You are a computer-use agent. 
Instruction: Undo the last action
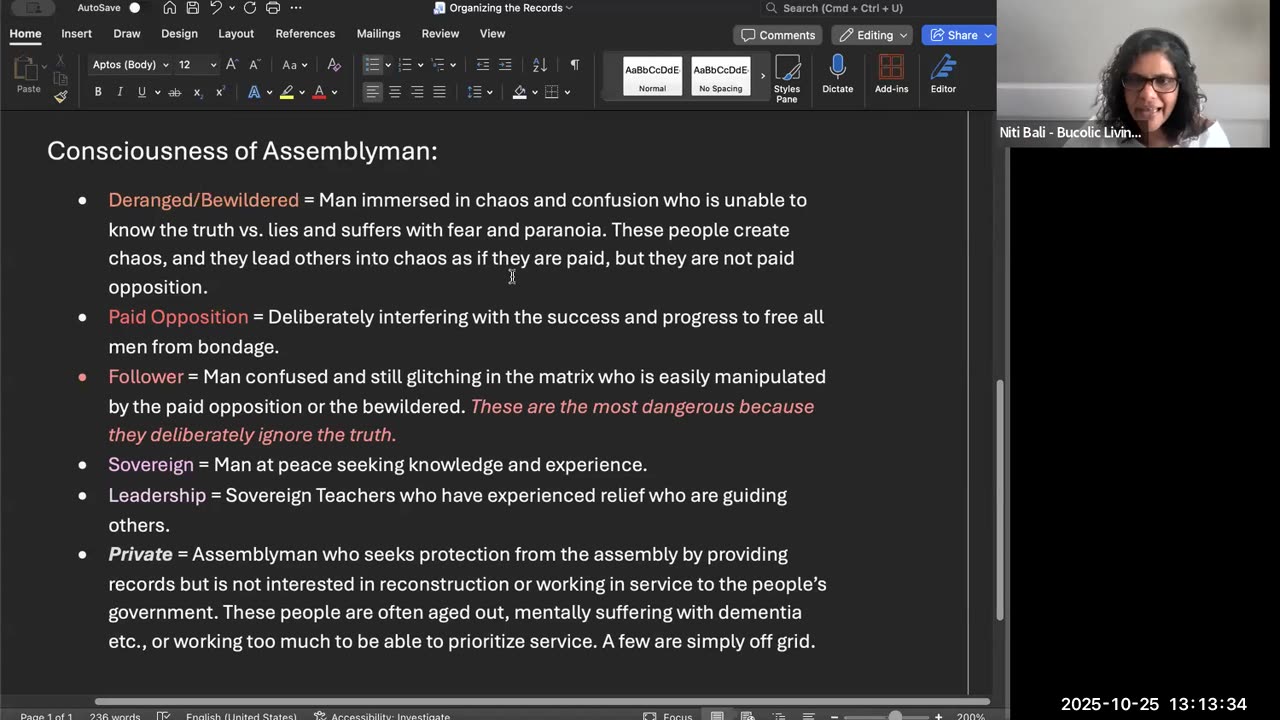(x=216, y=8)
